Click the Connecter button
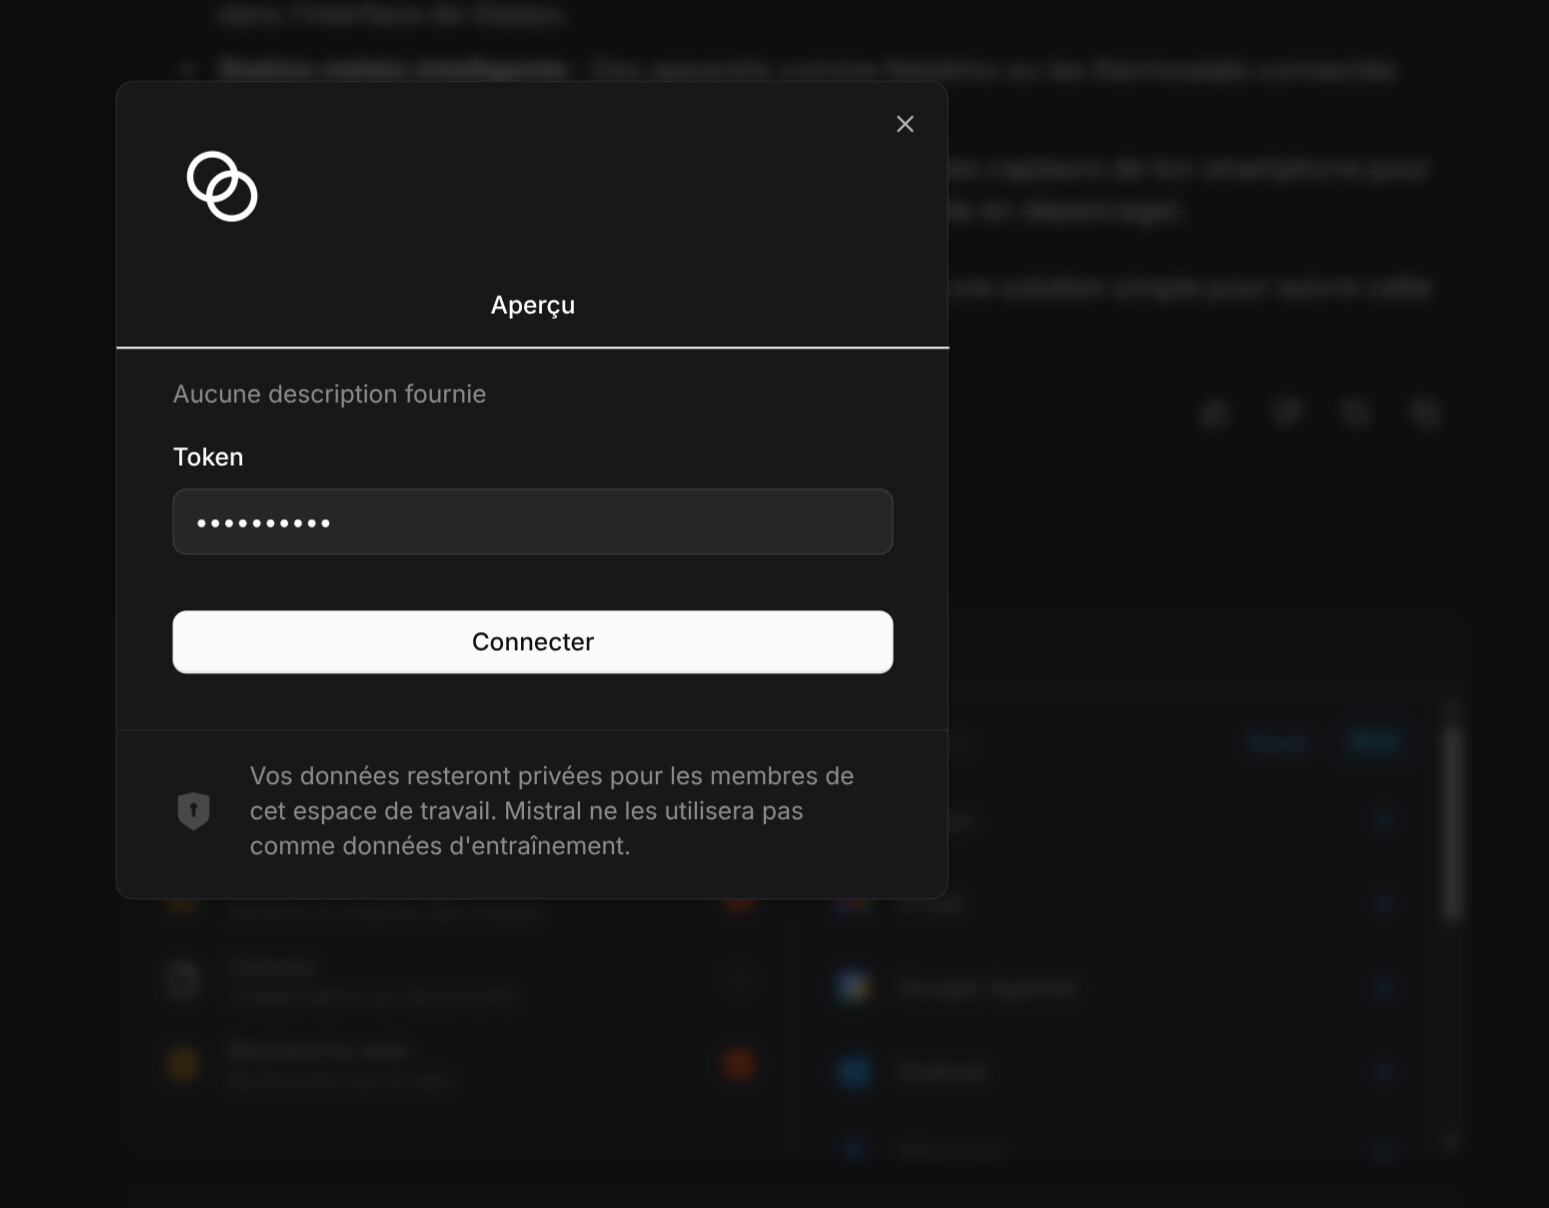 tap(532, 642)
